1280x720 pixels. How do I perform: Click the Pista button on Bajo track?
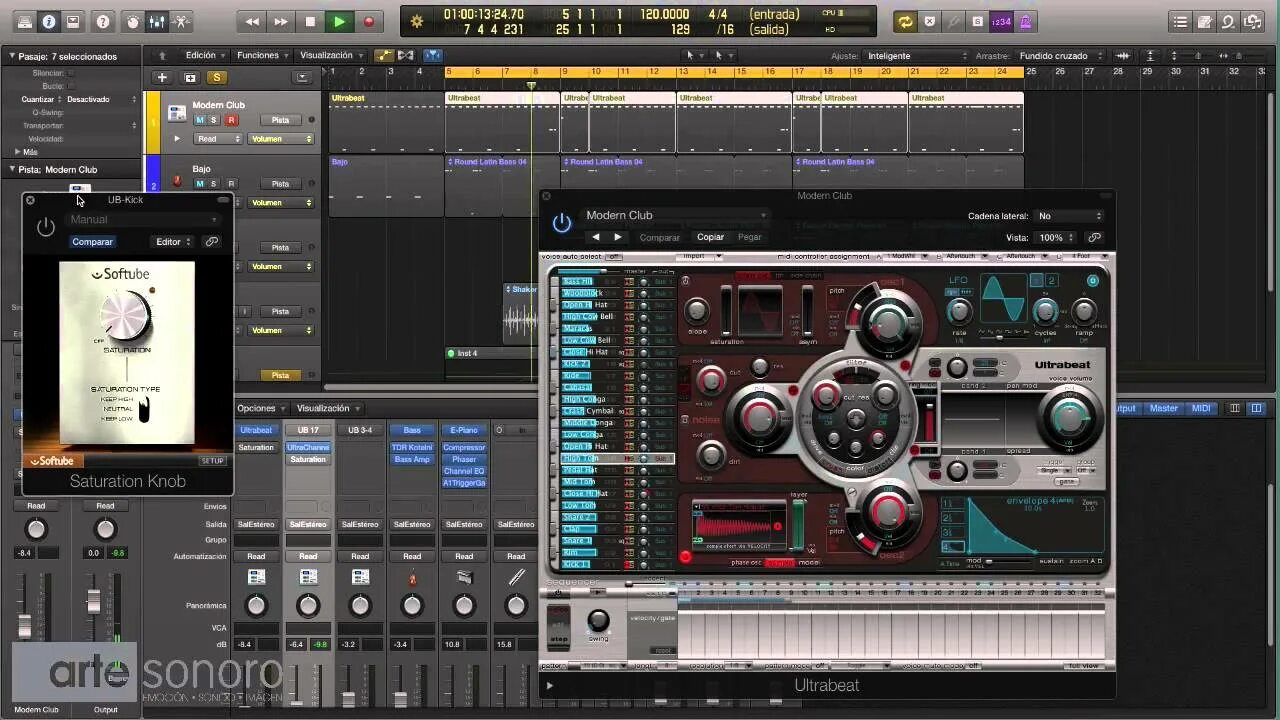280,184
